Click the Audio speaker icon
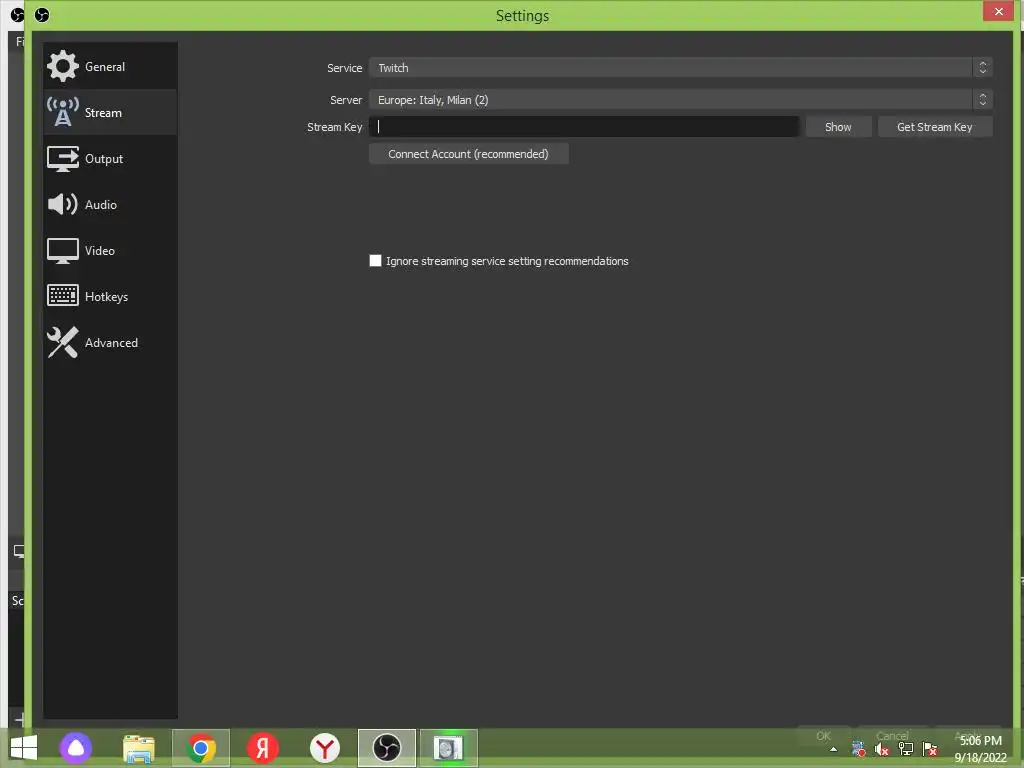This screenshot has height=768, width=1024. click(x=63, y=204)
